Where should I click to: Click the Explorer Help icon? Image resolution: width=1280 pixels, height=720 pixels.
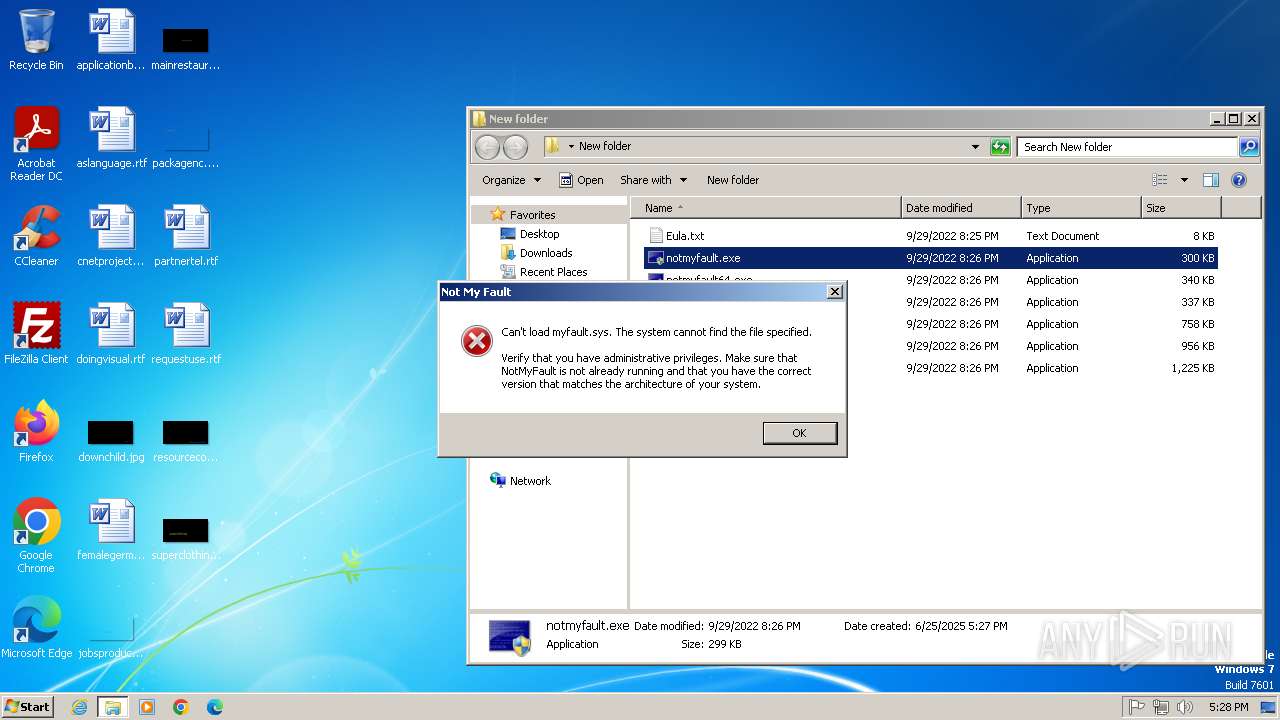pyautogui.click(x=1239, y=180)
